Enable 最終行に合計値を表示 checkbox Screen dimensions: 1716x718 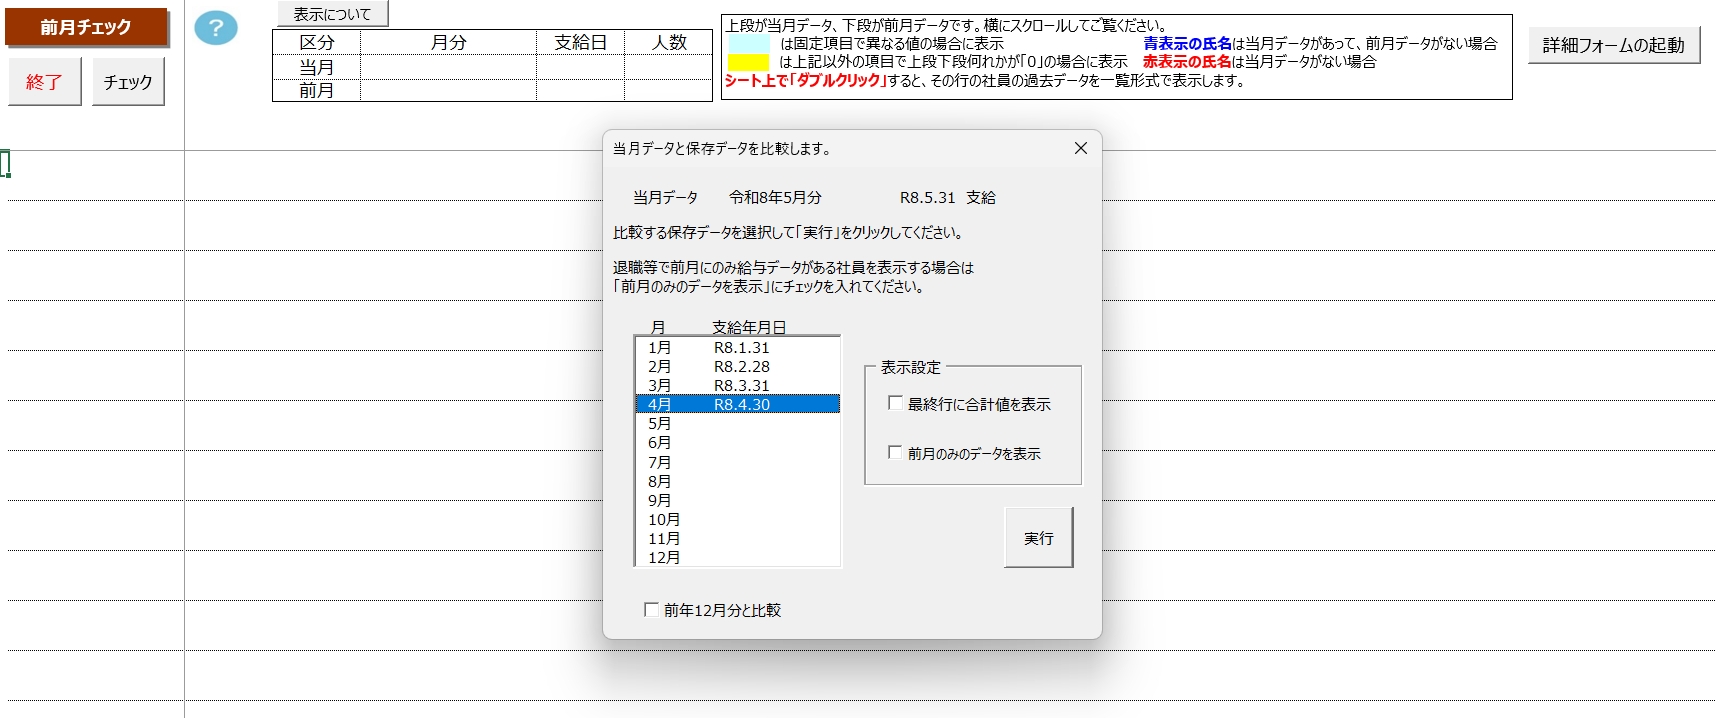click(969, 404)
